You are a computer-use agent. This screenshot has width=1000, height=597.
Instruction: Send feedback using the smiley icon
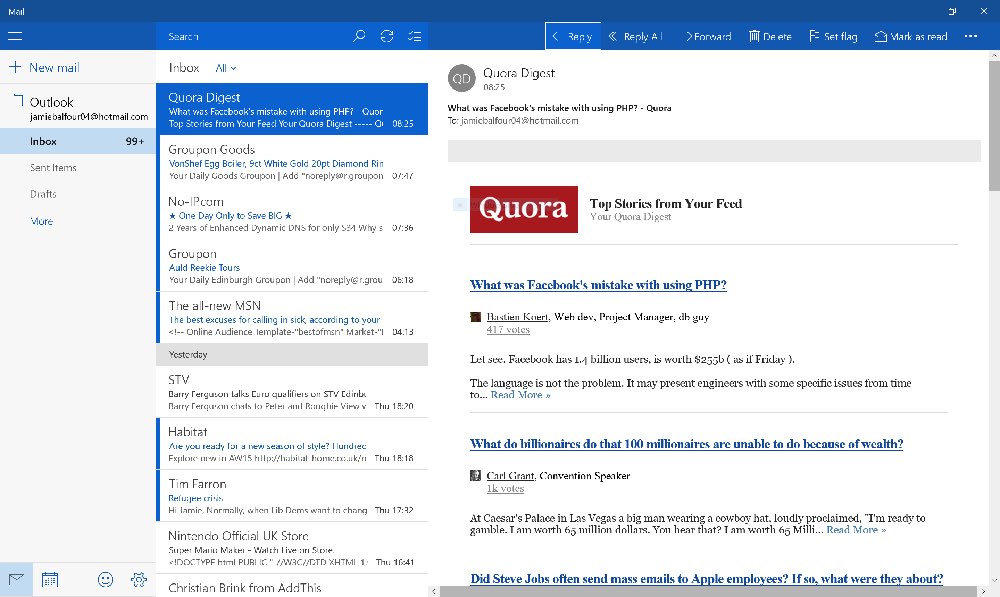[105, 579]
